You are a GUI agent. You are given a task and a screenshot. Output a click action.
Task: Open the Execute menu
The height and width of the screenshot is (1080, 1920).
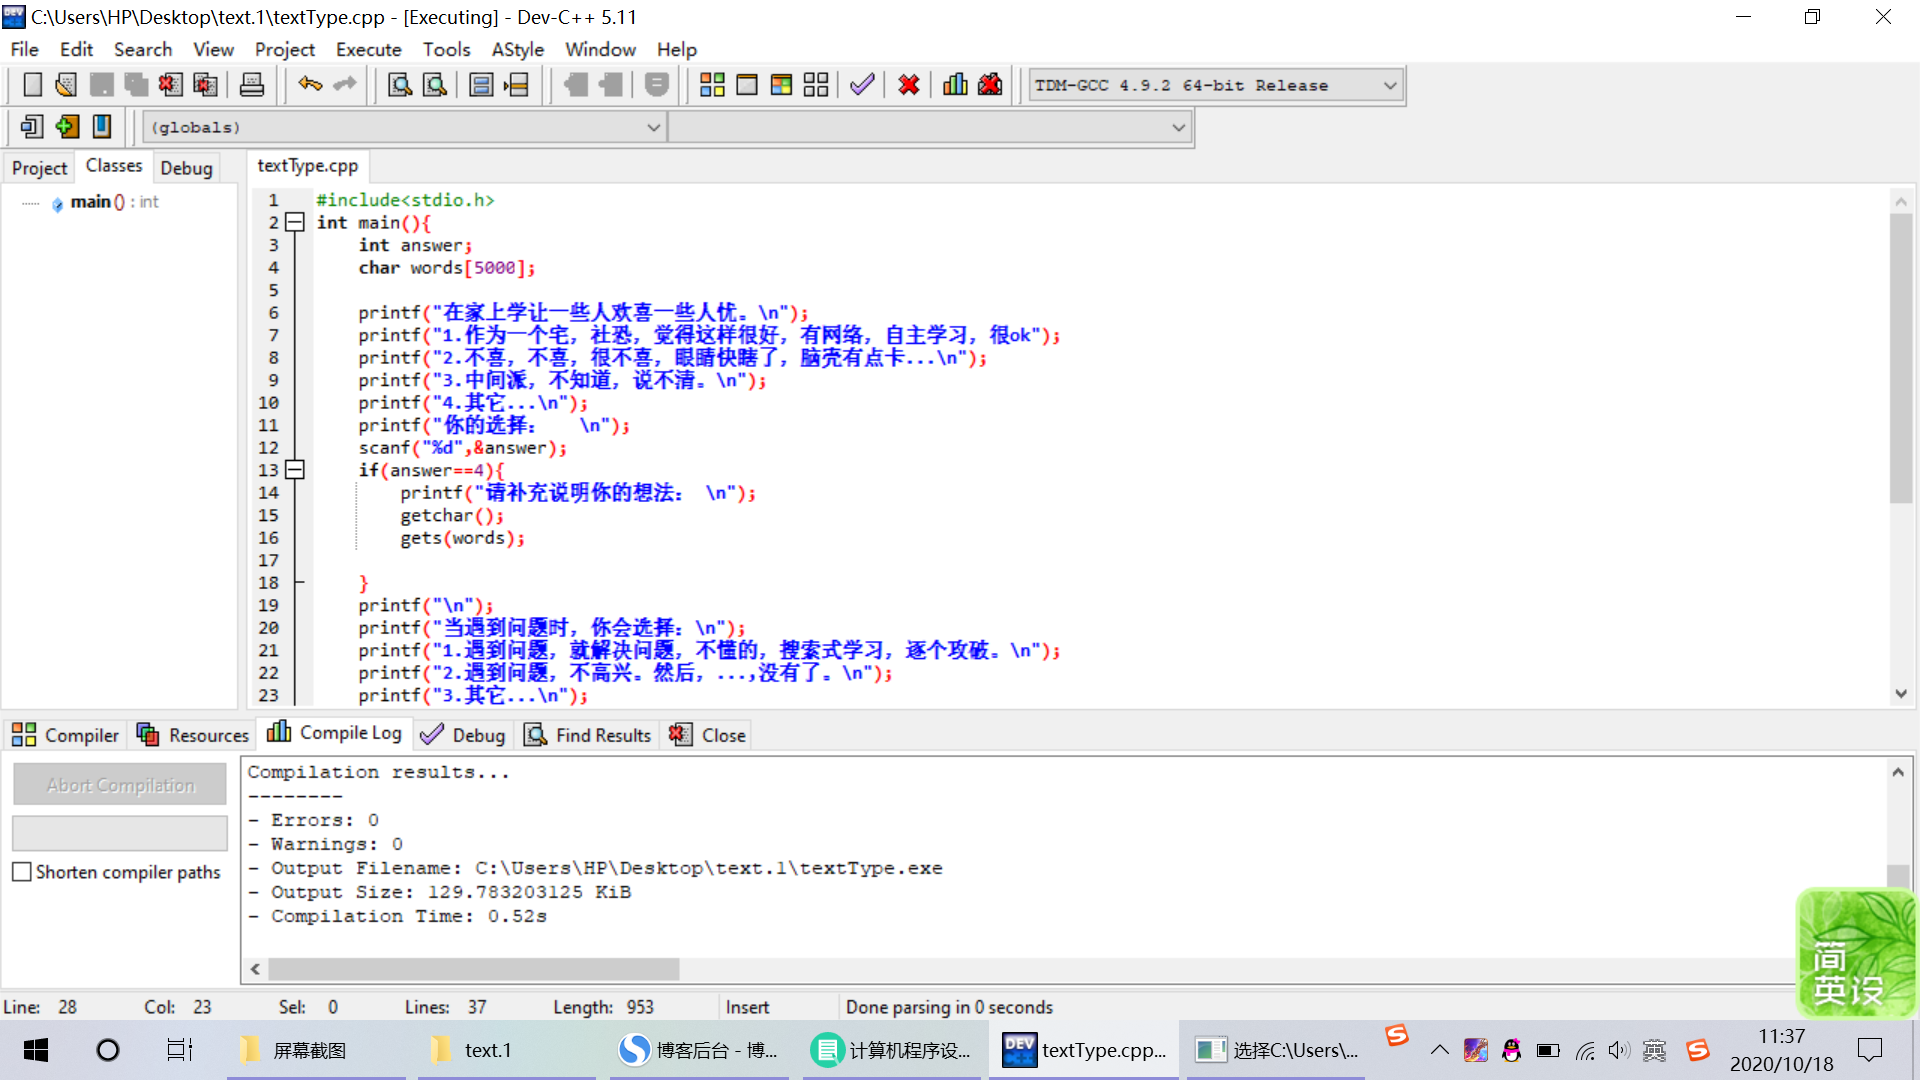tap(368, 49)
